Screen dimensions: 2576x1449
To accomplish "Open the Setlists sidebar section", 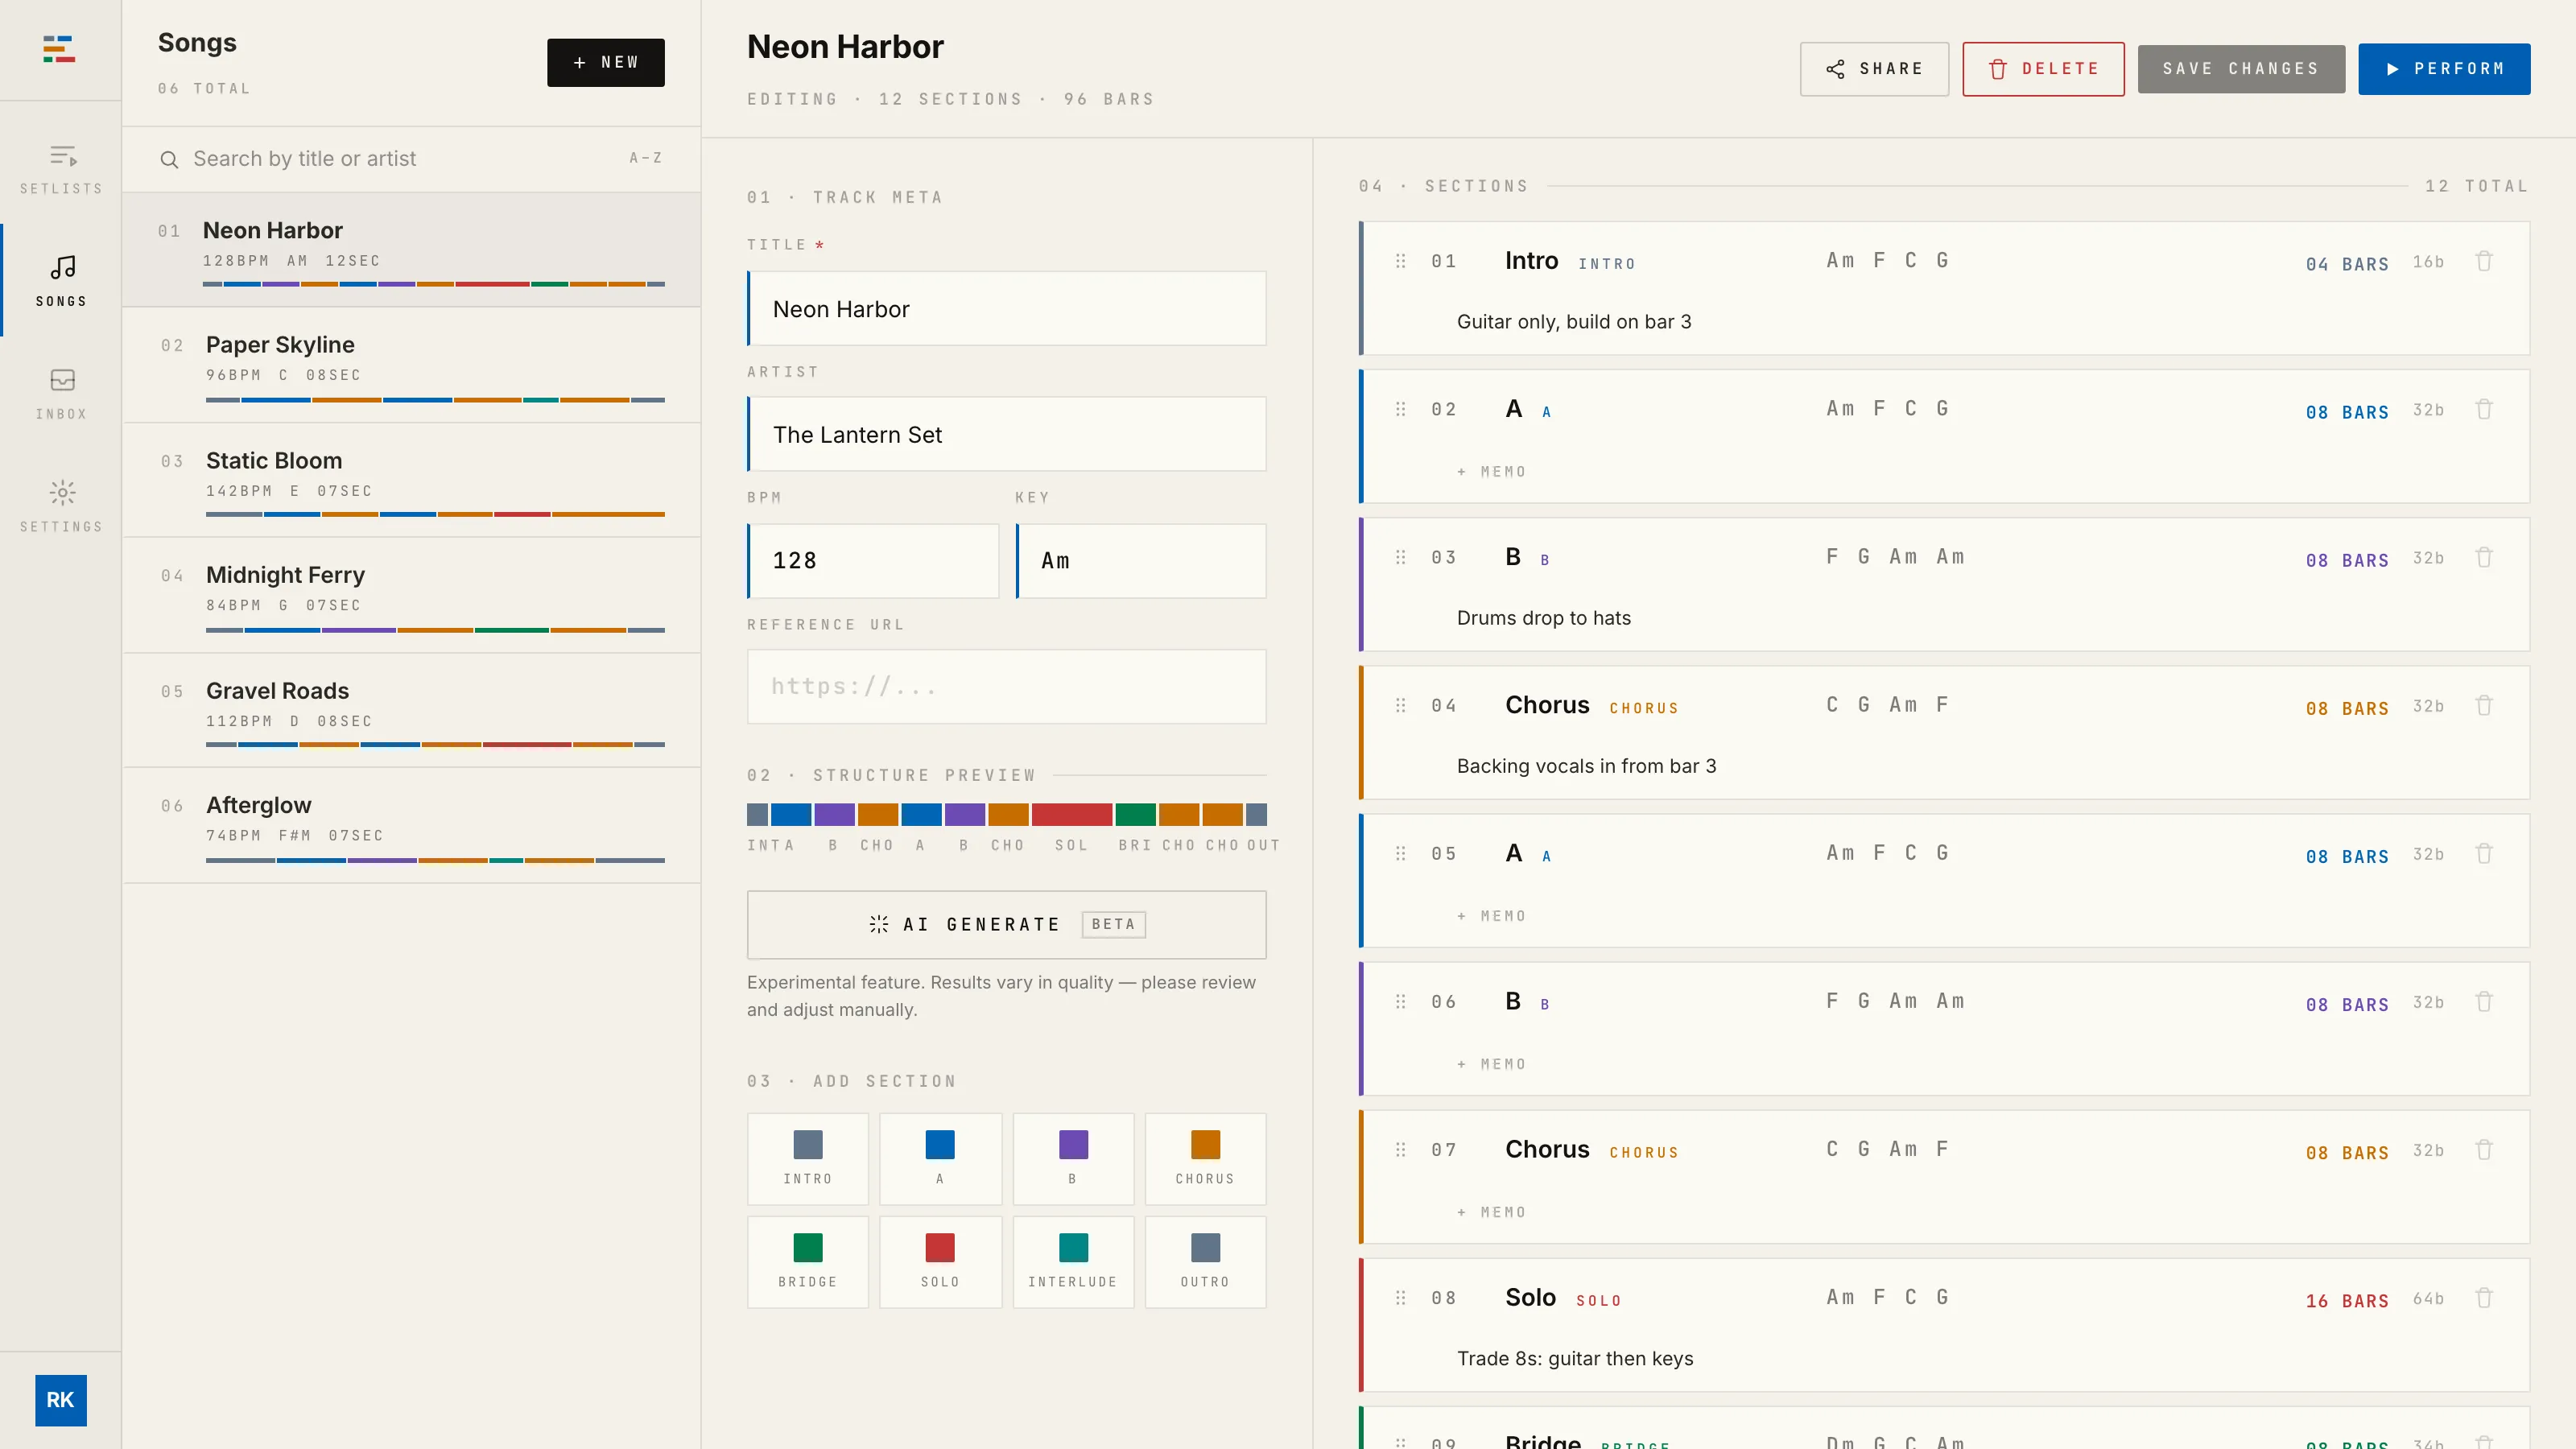I will coord(61,169).
